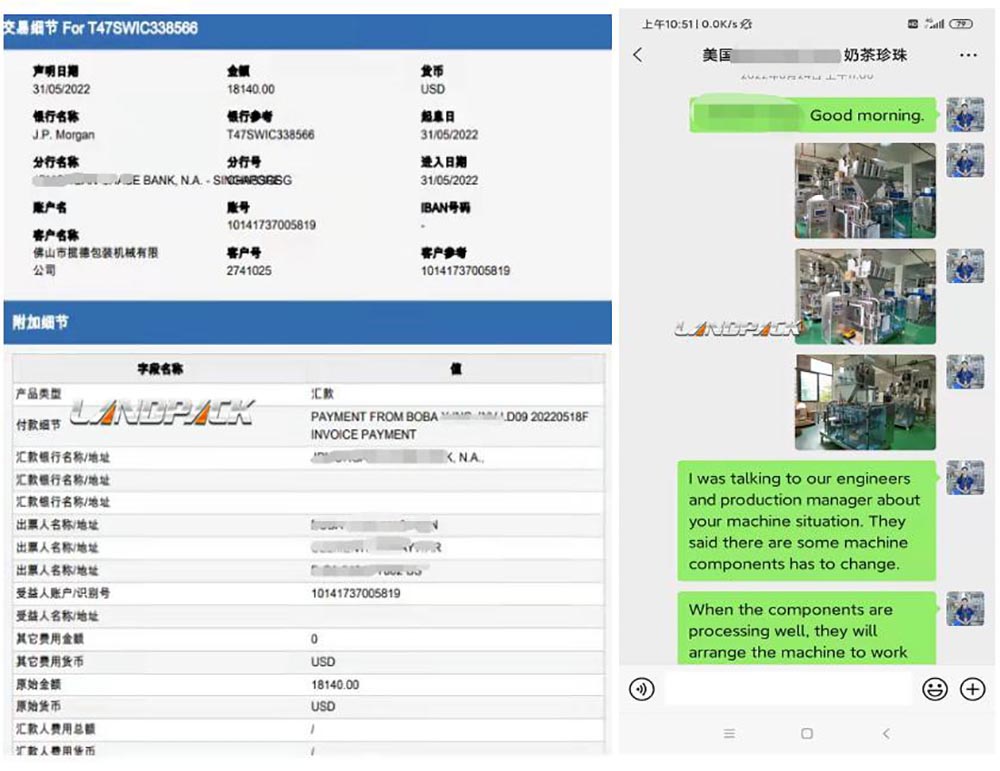
Task: Tap the back arrow in chat header
Action: pyautogui.click(x=639, y=55)
